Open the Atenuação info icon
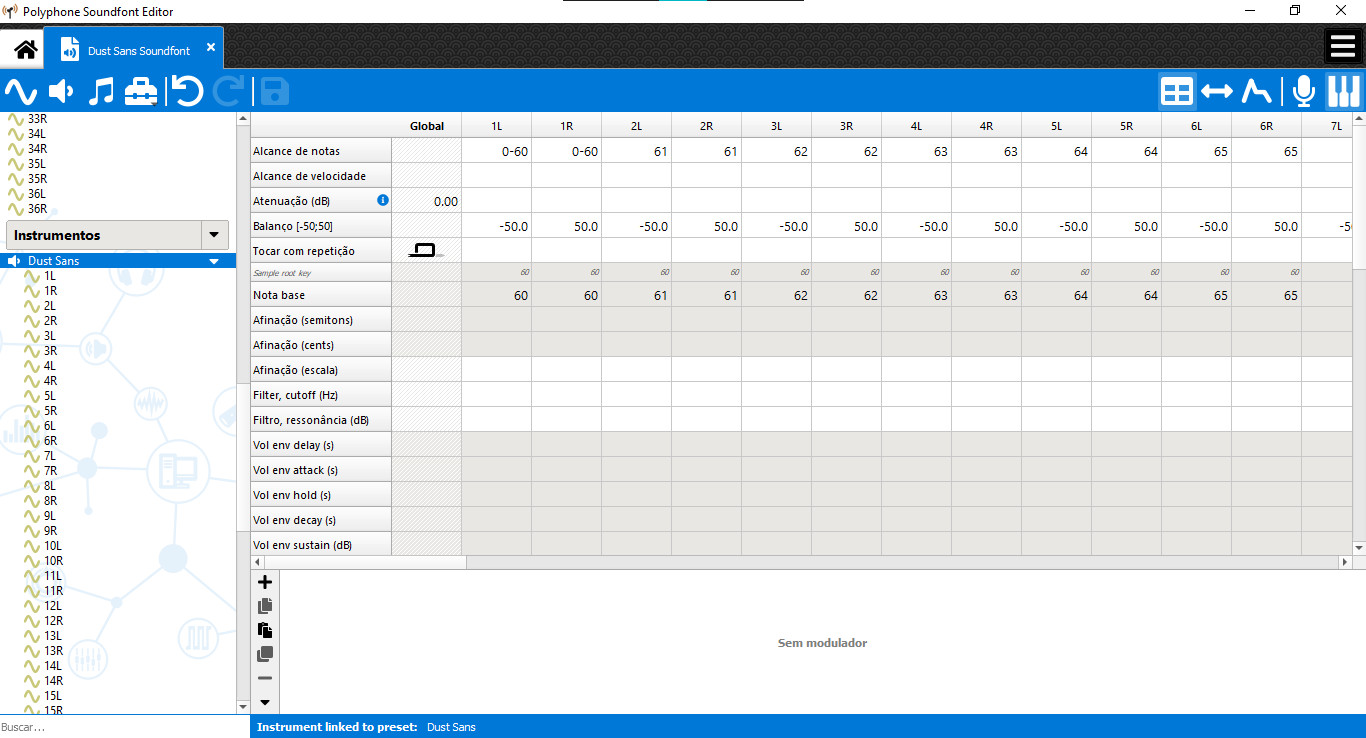 (x=382, y=200)
